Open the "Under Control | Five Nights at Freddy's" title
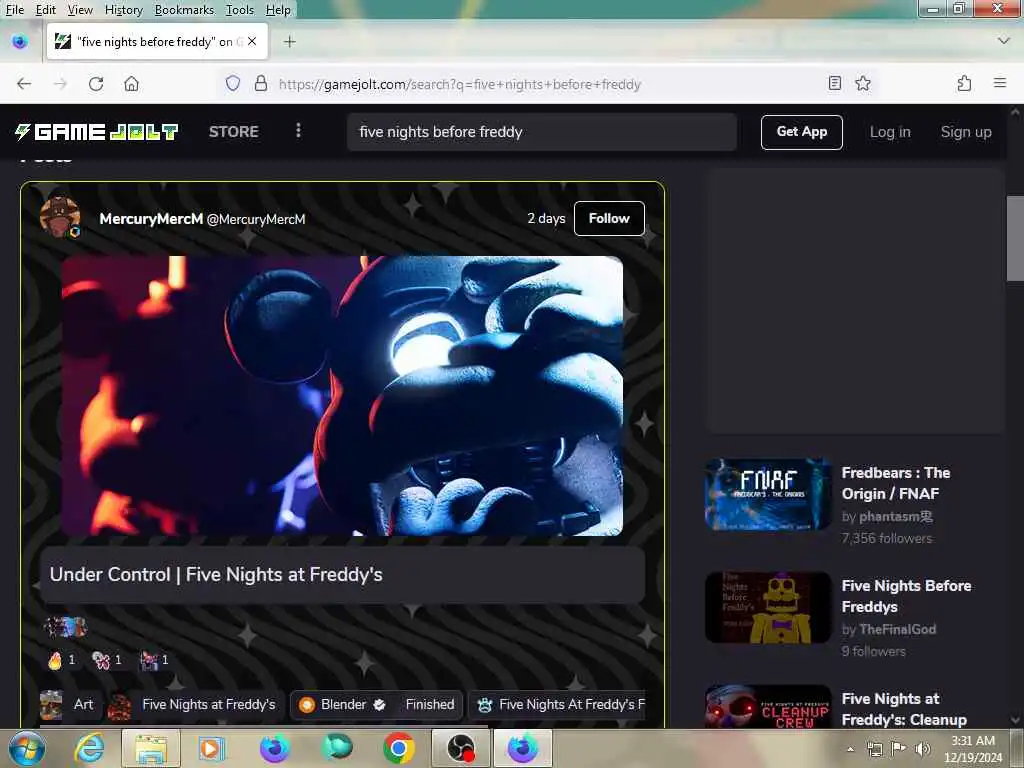The height and width of the screenshot is (768, 1024). click(216, 575)
